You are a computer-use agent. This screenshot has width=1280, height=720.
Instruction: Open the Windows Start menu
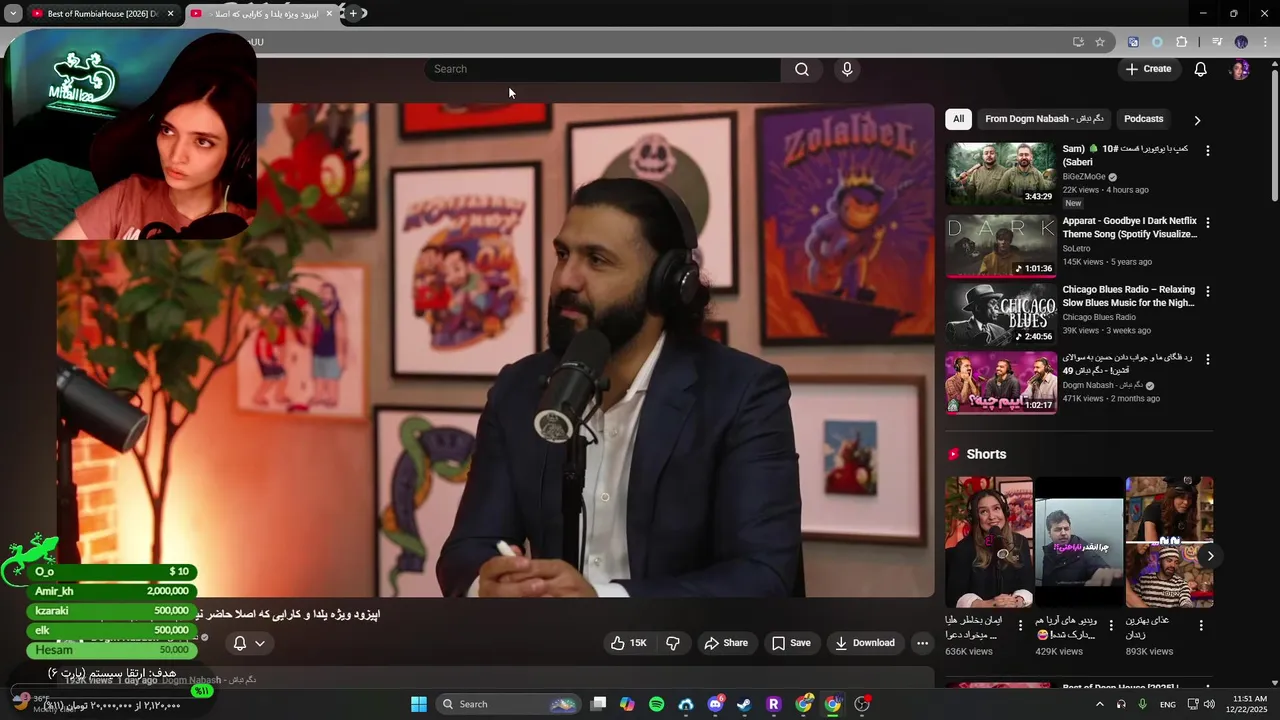coord(419,704)
